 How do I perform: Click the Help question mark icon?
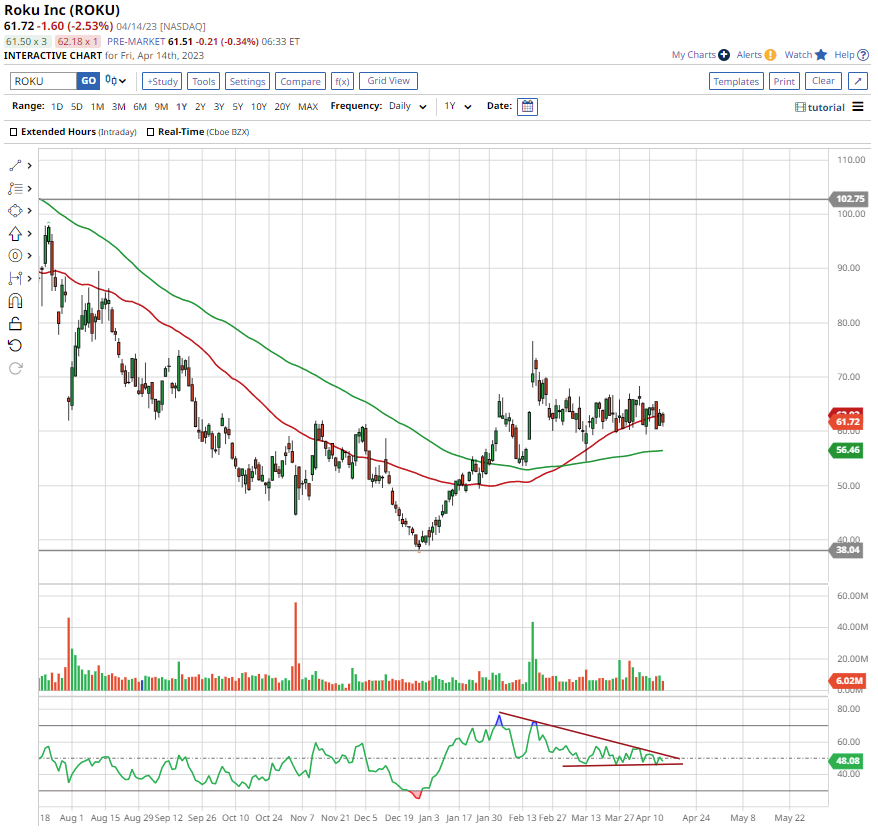pos(863,55)
